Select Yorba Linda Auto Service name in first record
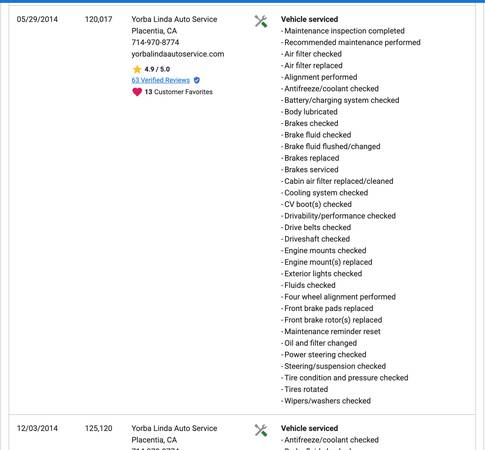 click(174, 19)
